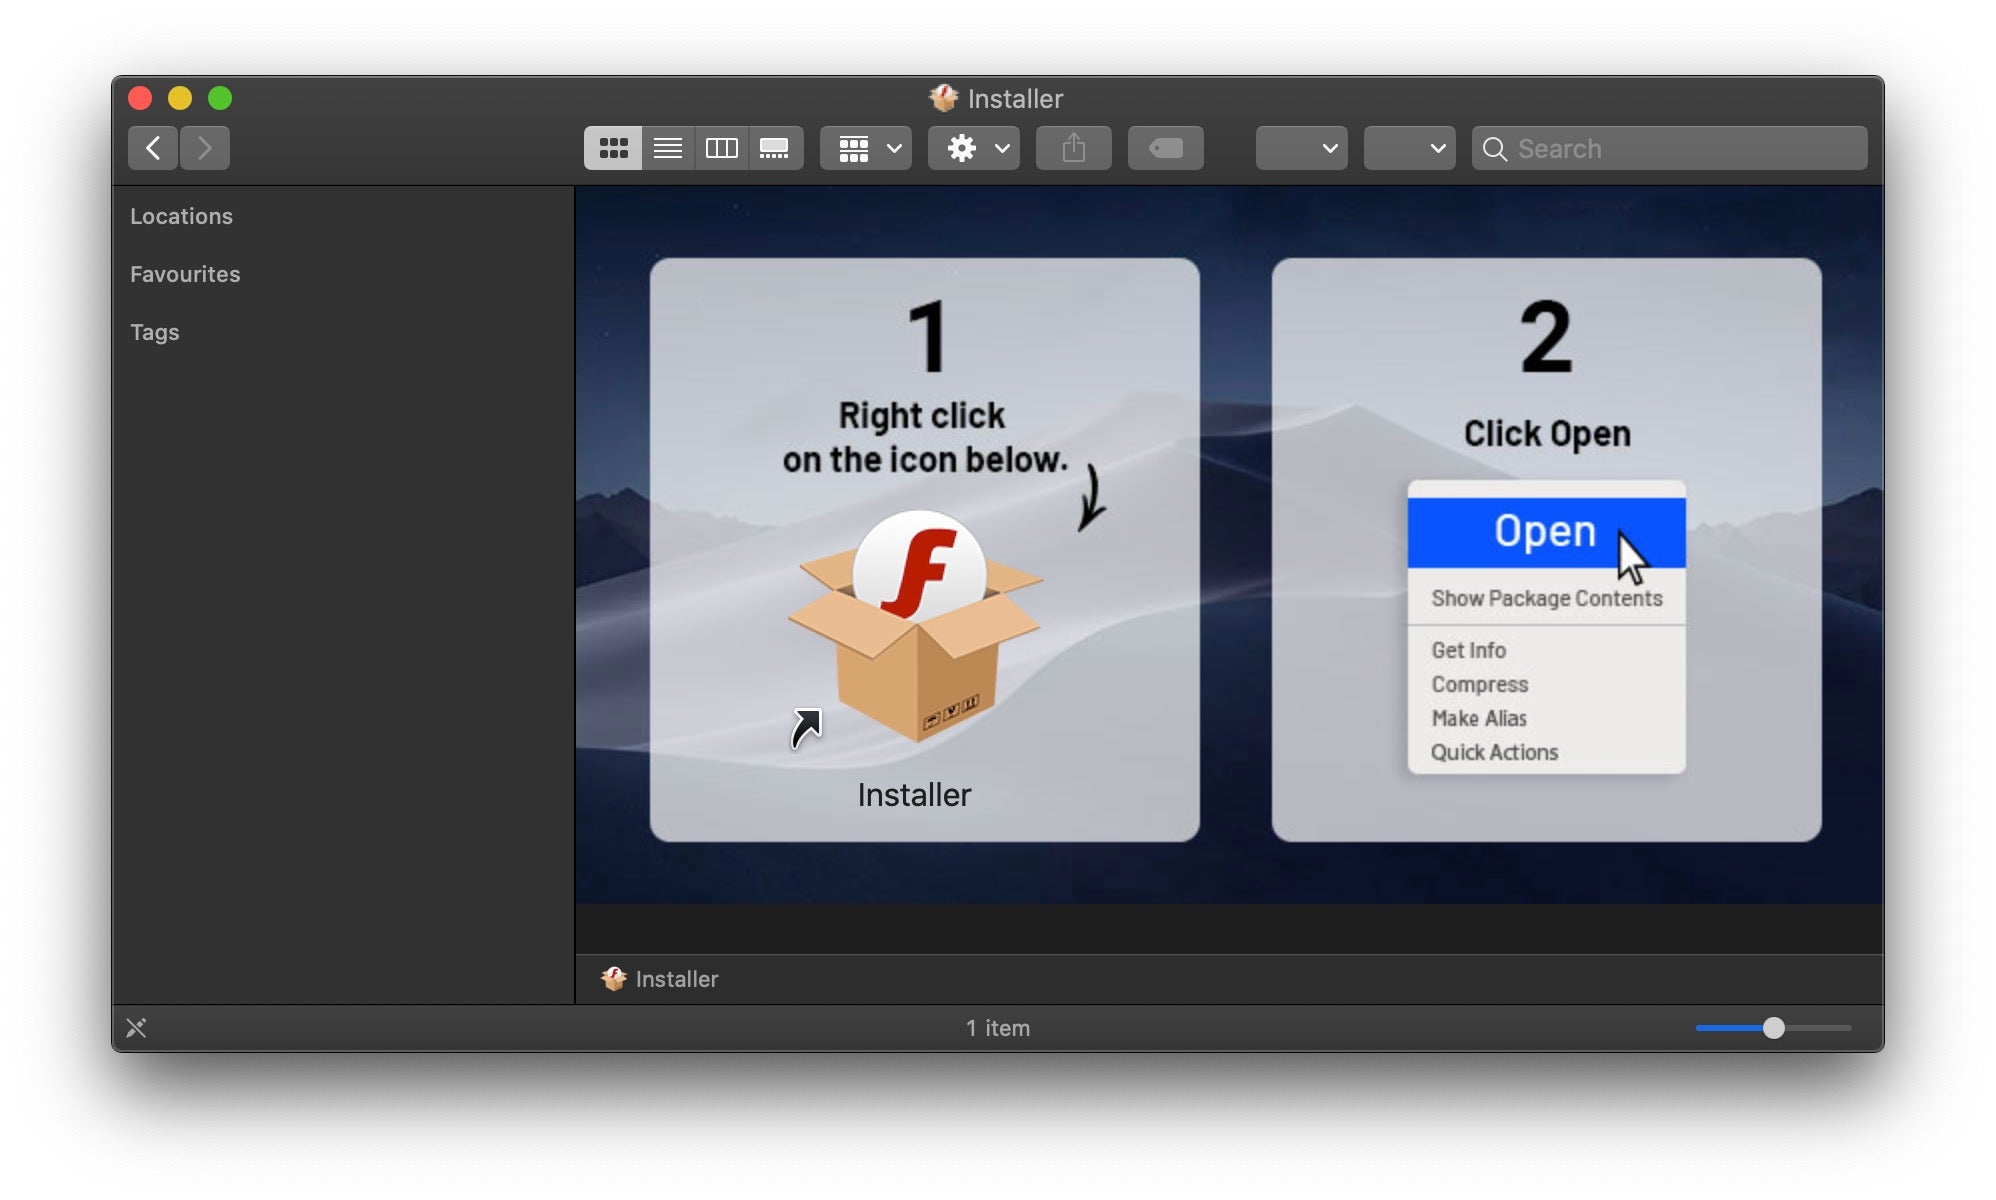1996x1200 pixels.
Task: Go back using the back arrow
Action: pos(153,148)
